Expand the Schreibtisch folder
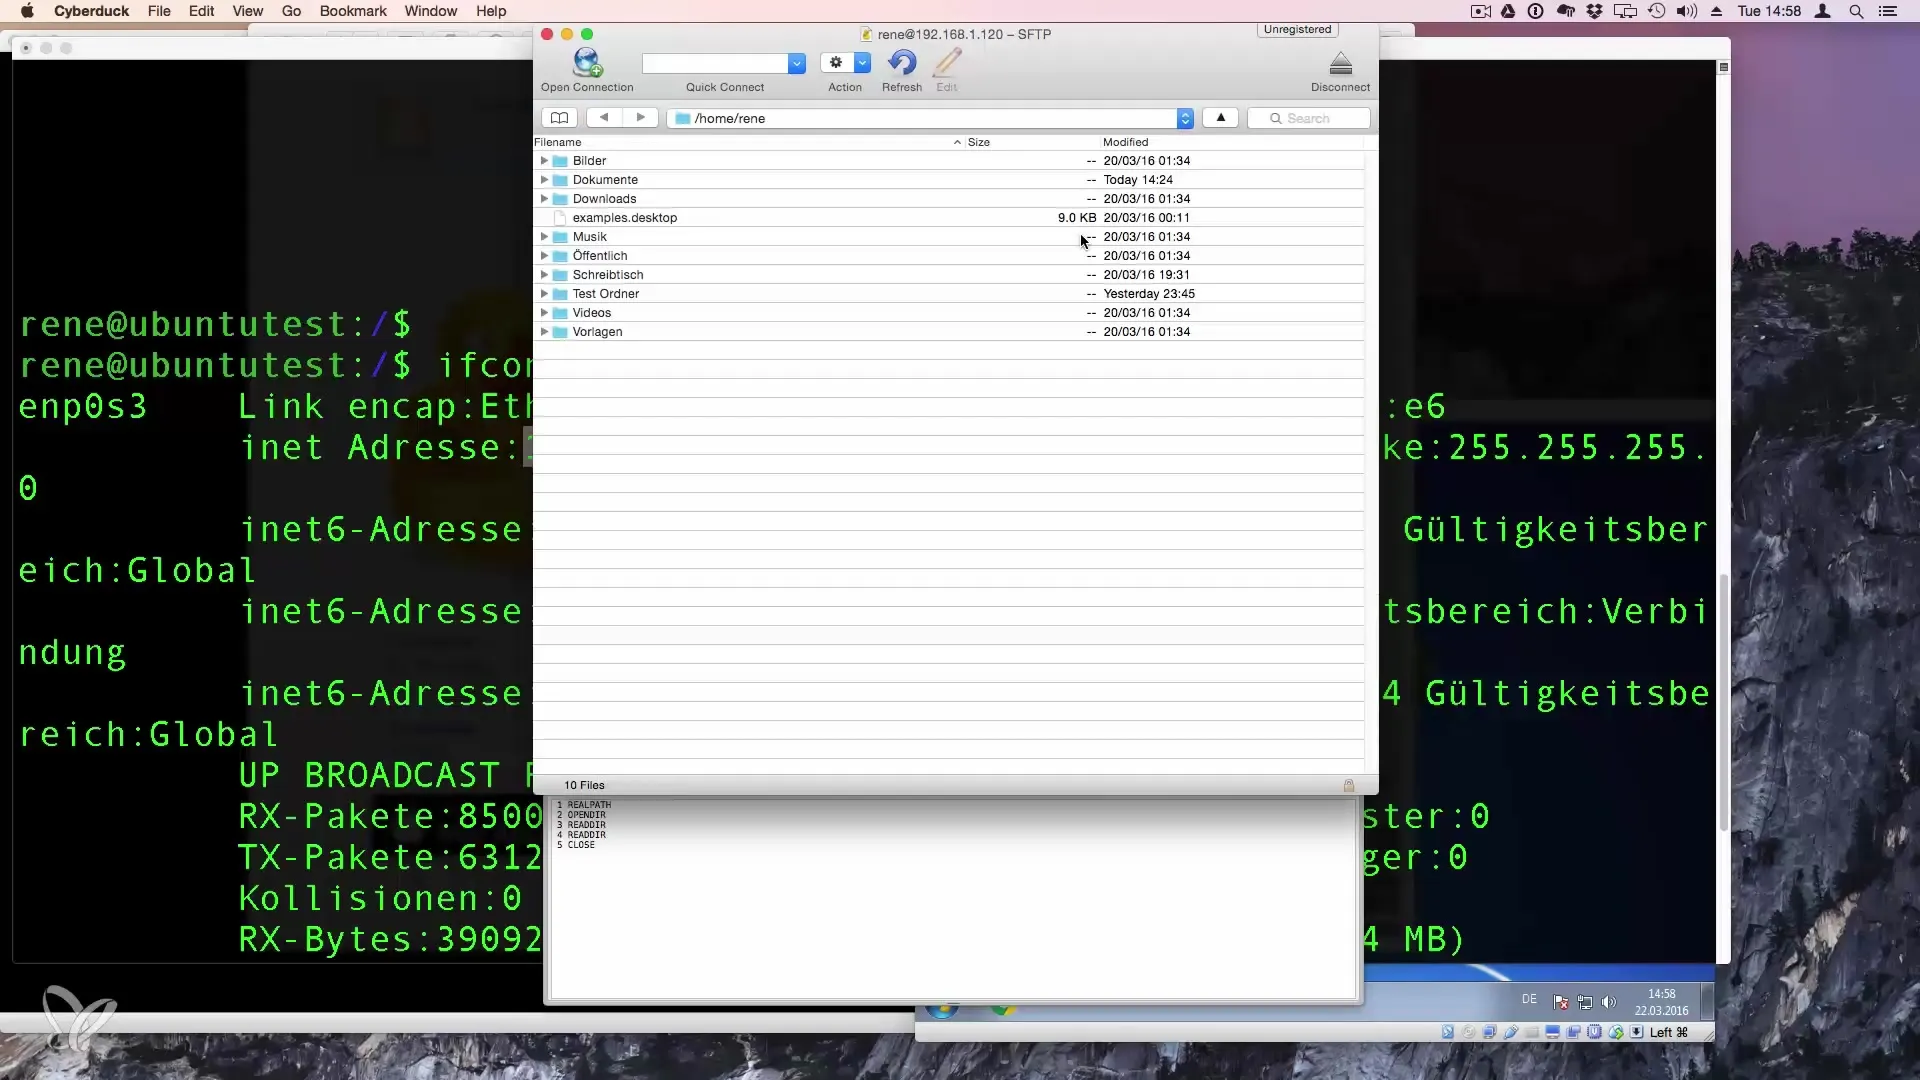Screen dimensions: 1920x1080 point(544,275)
